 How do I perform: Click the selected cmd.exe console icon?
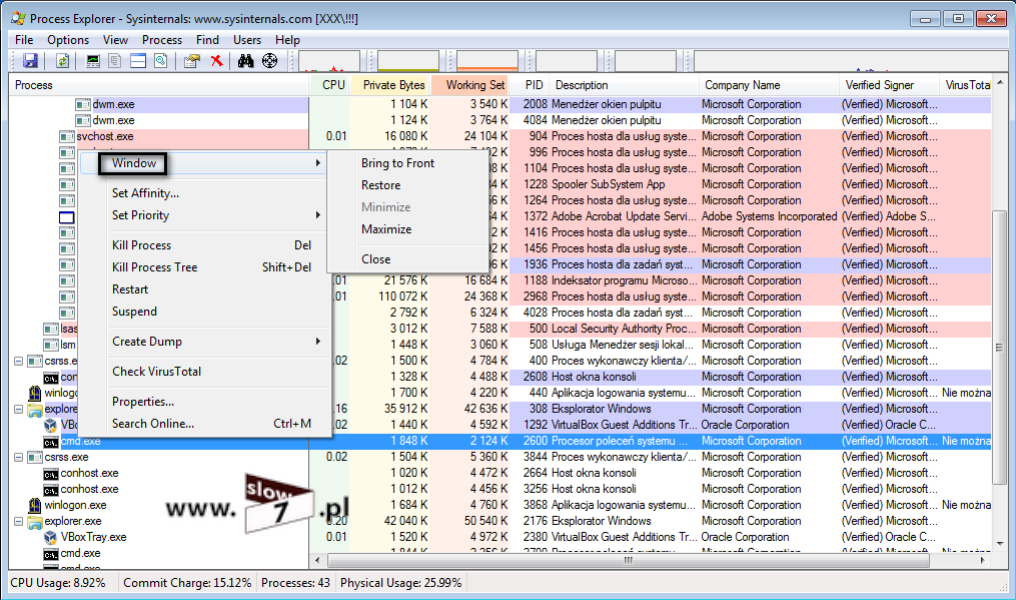[x=51, y=442]
